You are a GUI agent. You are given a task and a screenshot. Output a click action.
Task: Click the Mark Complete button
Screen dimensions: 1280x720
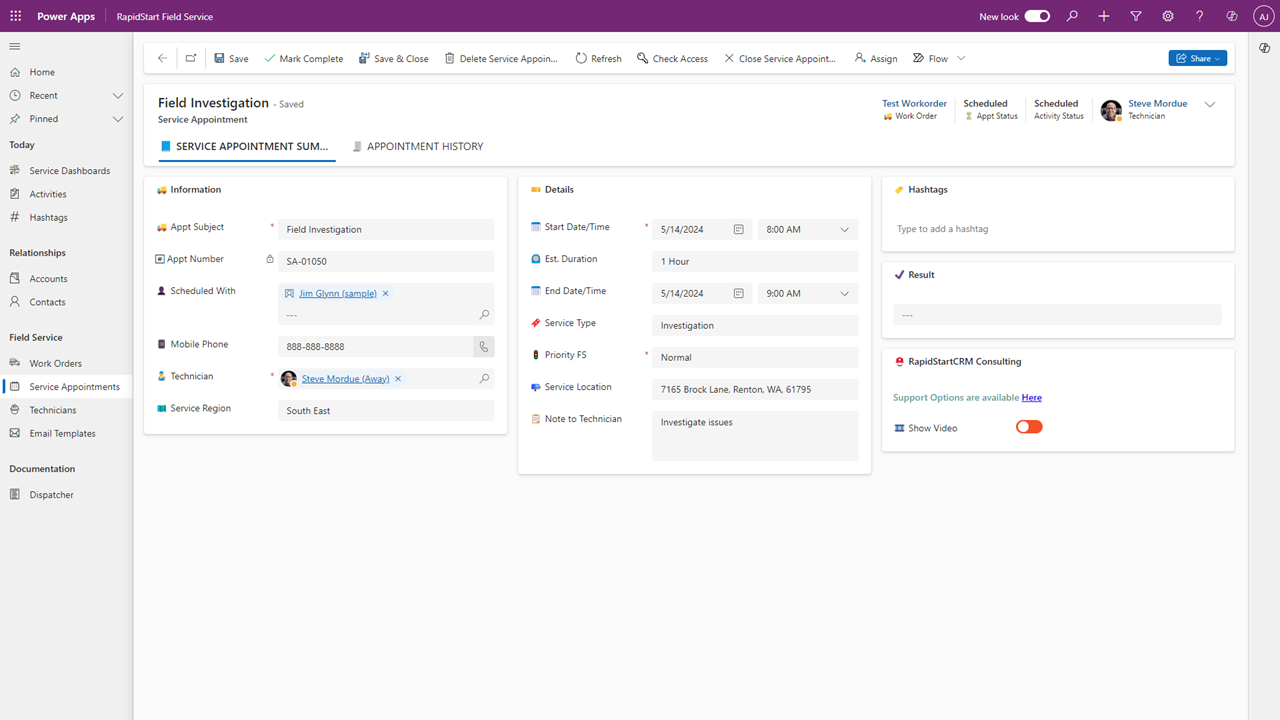303,58
